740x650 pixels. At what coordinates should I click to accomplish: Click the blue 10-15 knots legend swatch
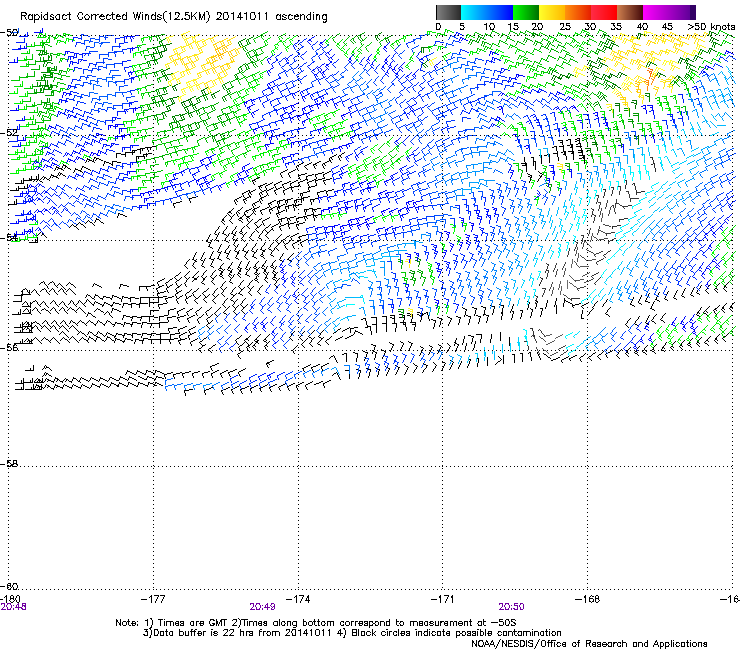tap(500, 12)
